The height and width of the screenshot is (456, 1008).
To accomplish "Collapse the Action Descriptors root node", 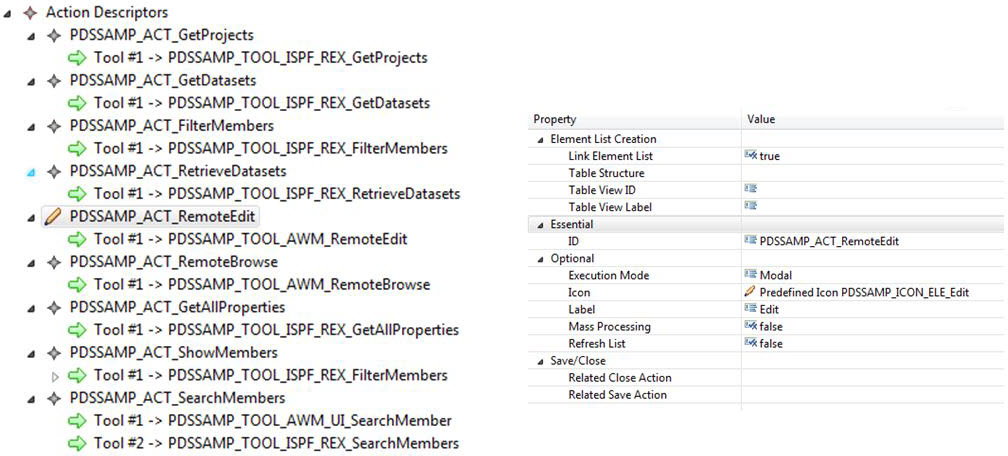I will coord(8,14).
